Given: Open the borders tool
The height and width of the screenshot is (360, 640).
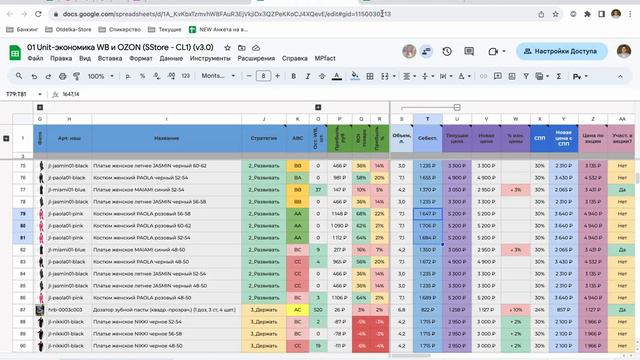Looking at the screenshot, I should (370, 76).
